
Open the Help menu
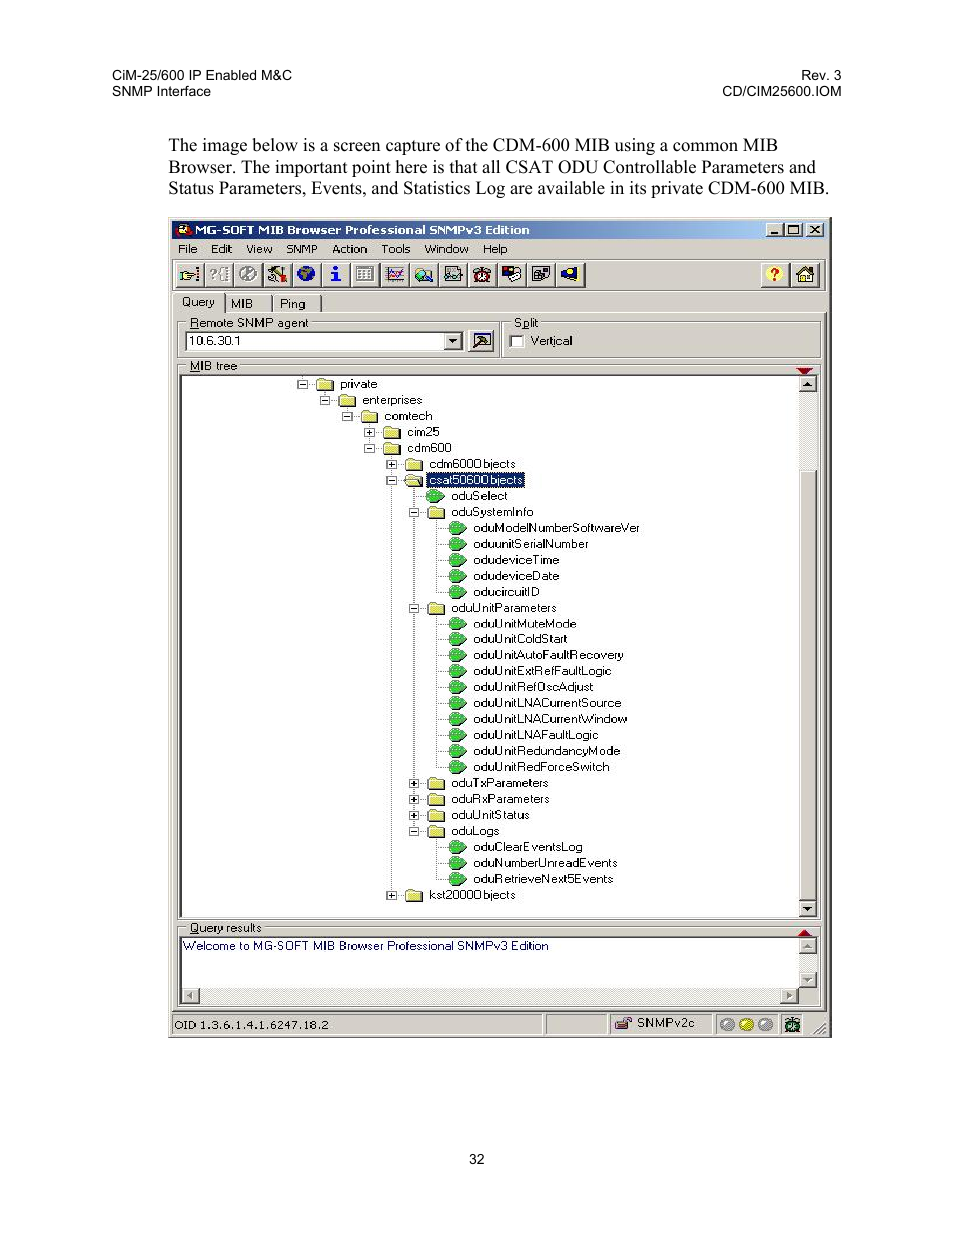[x=495, y=249]
